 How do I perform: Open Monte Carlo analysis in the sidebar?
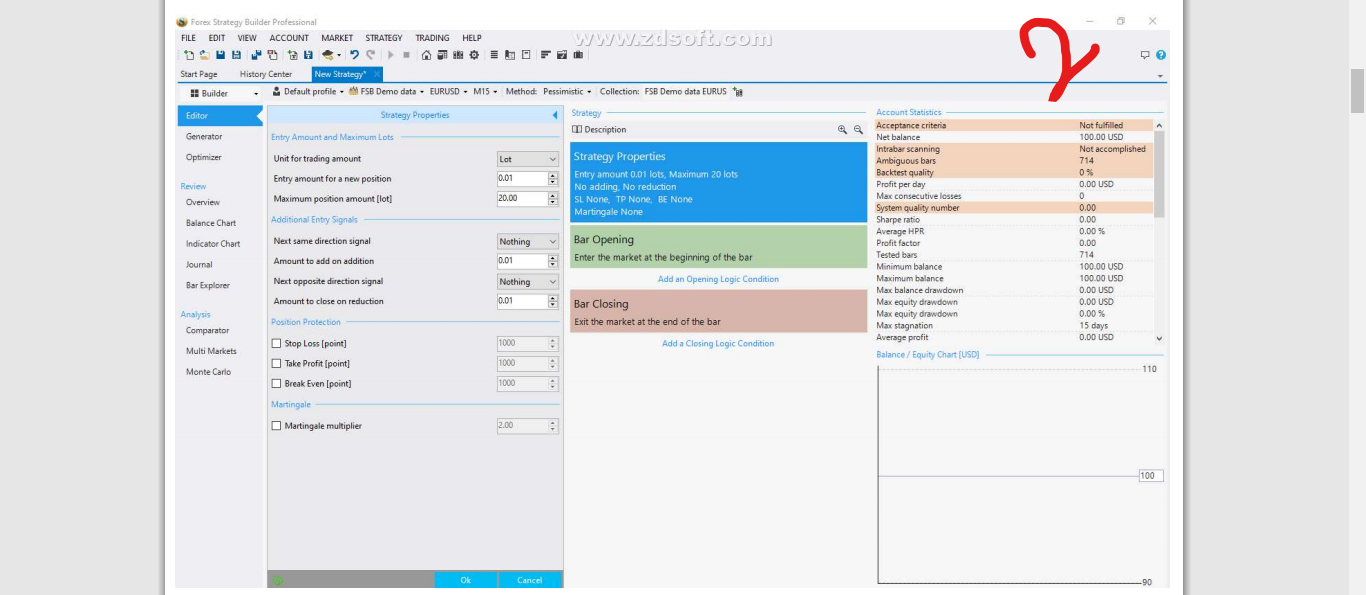coord(208,372)
